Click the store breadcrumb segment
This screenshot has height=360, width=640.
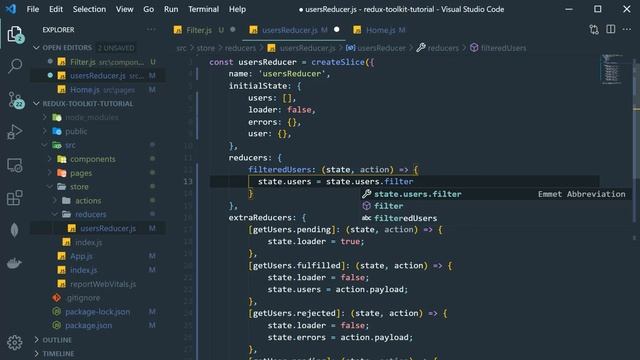(x=205, y=48)
